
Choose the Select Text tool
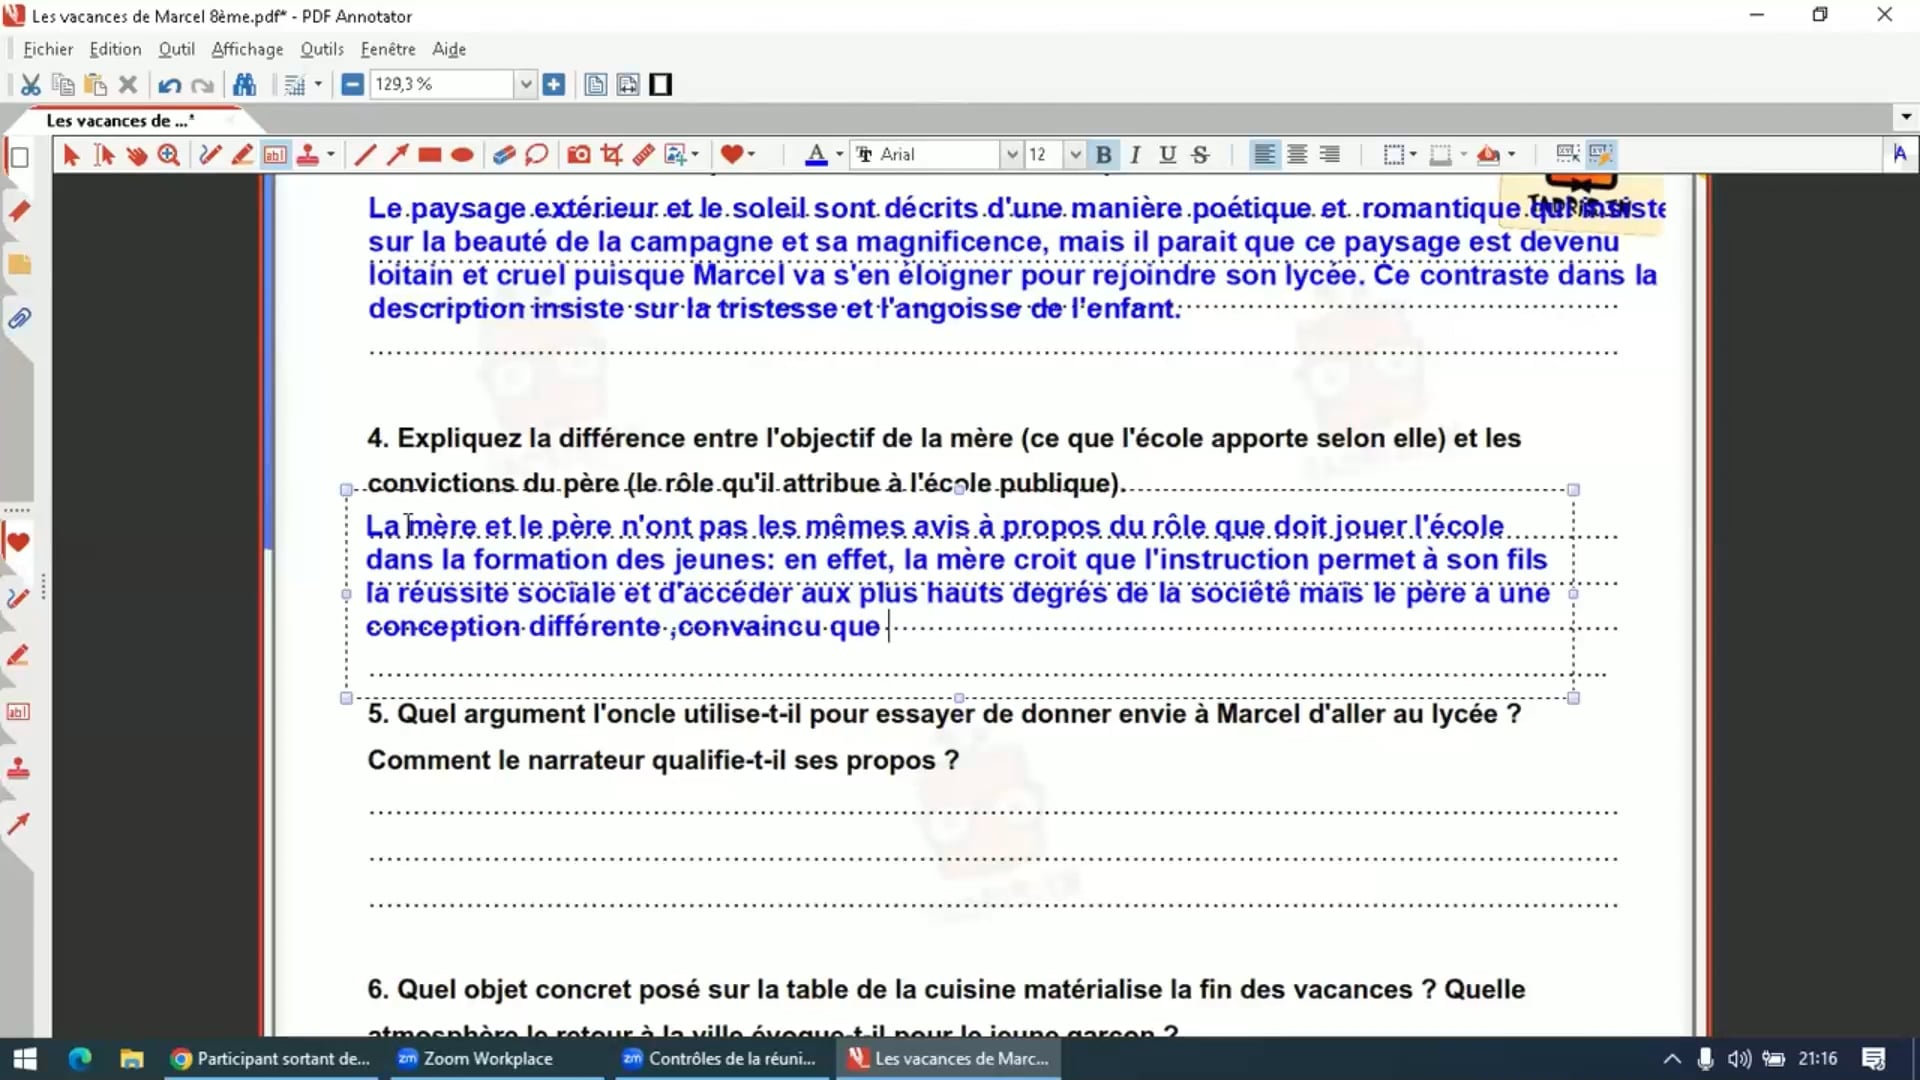point(104,155)
